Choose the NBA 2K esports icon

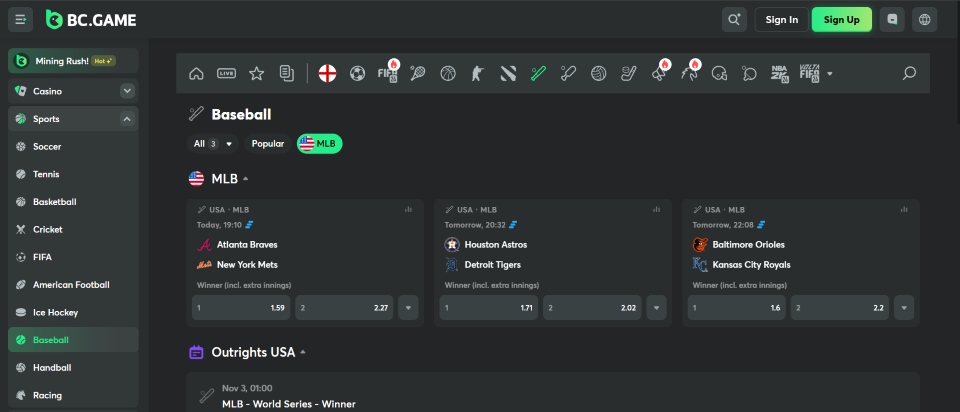pos(779,73)
